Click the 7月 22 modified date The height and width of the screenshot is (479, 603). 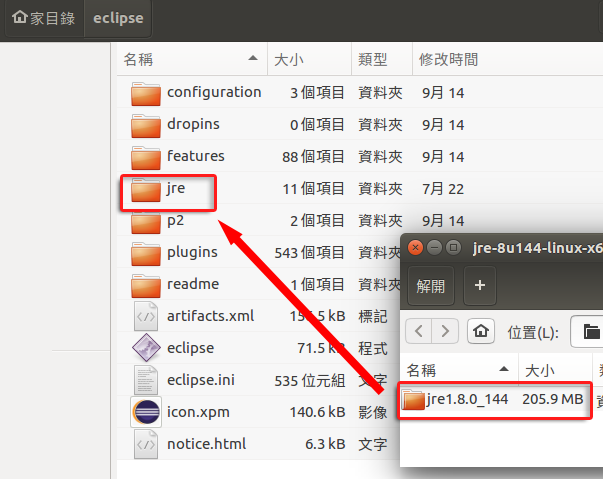pos(443,189)
